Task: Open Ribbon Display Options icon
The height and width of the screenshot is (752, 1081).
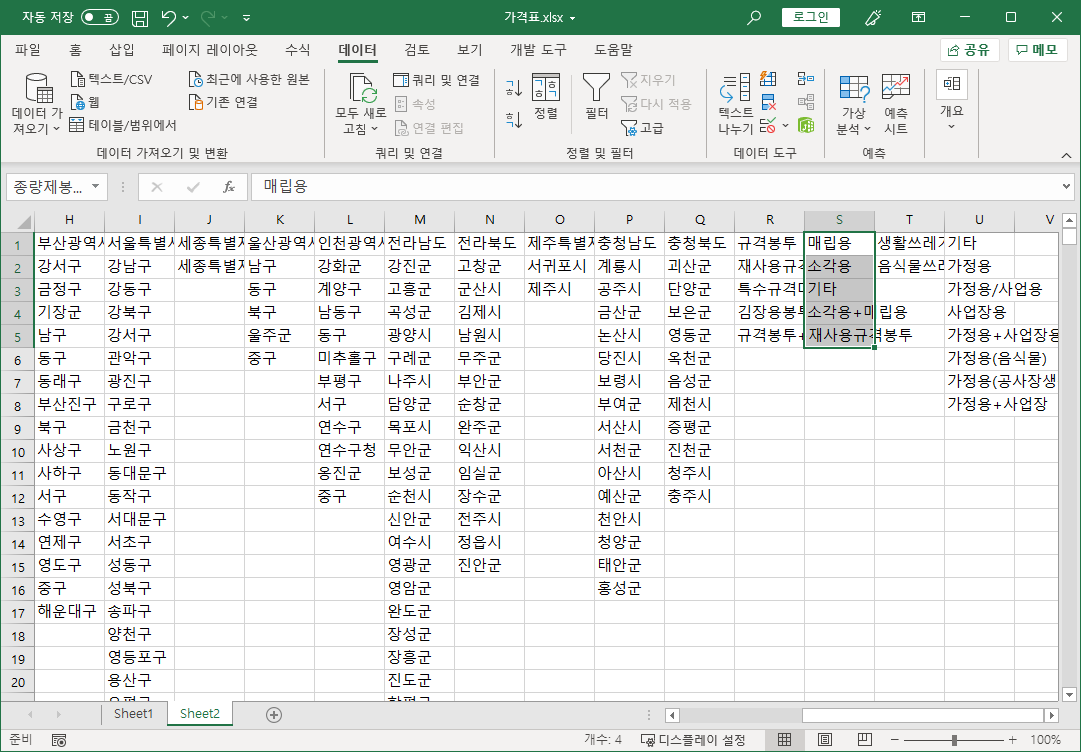Action: pos(918,18)
